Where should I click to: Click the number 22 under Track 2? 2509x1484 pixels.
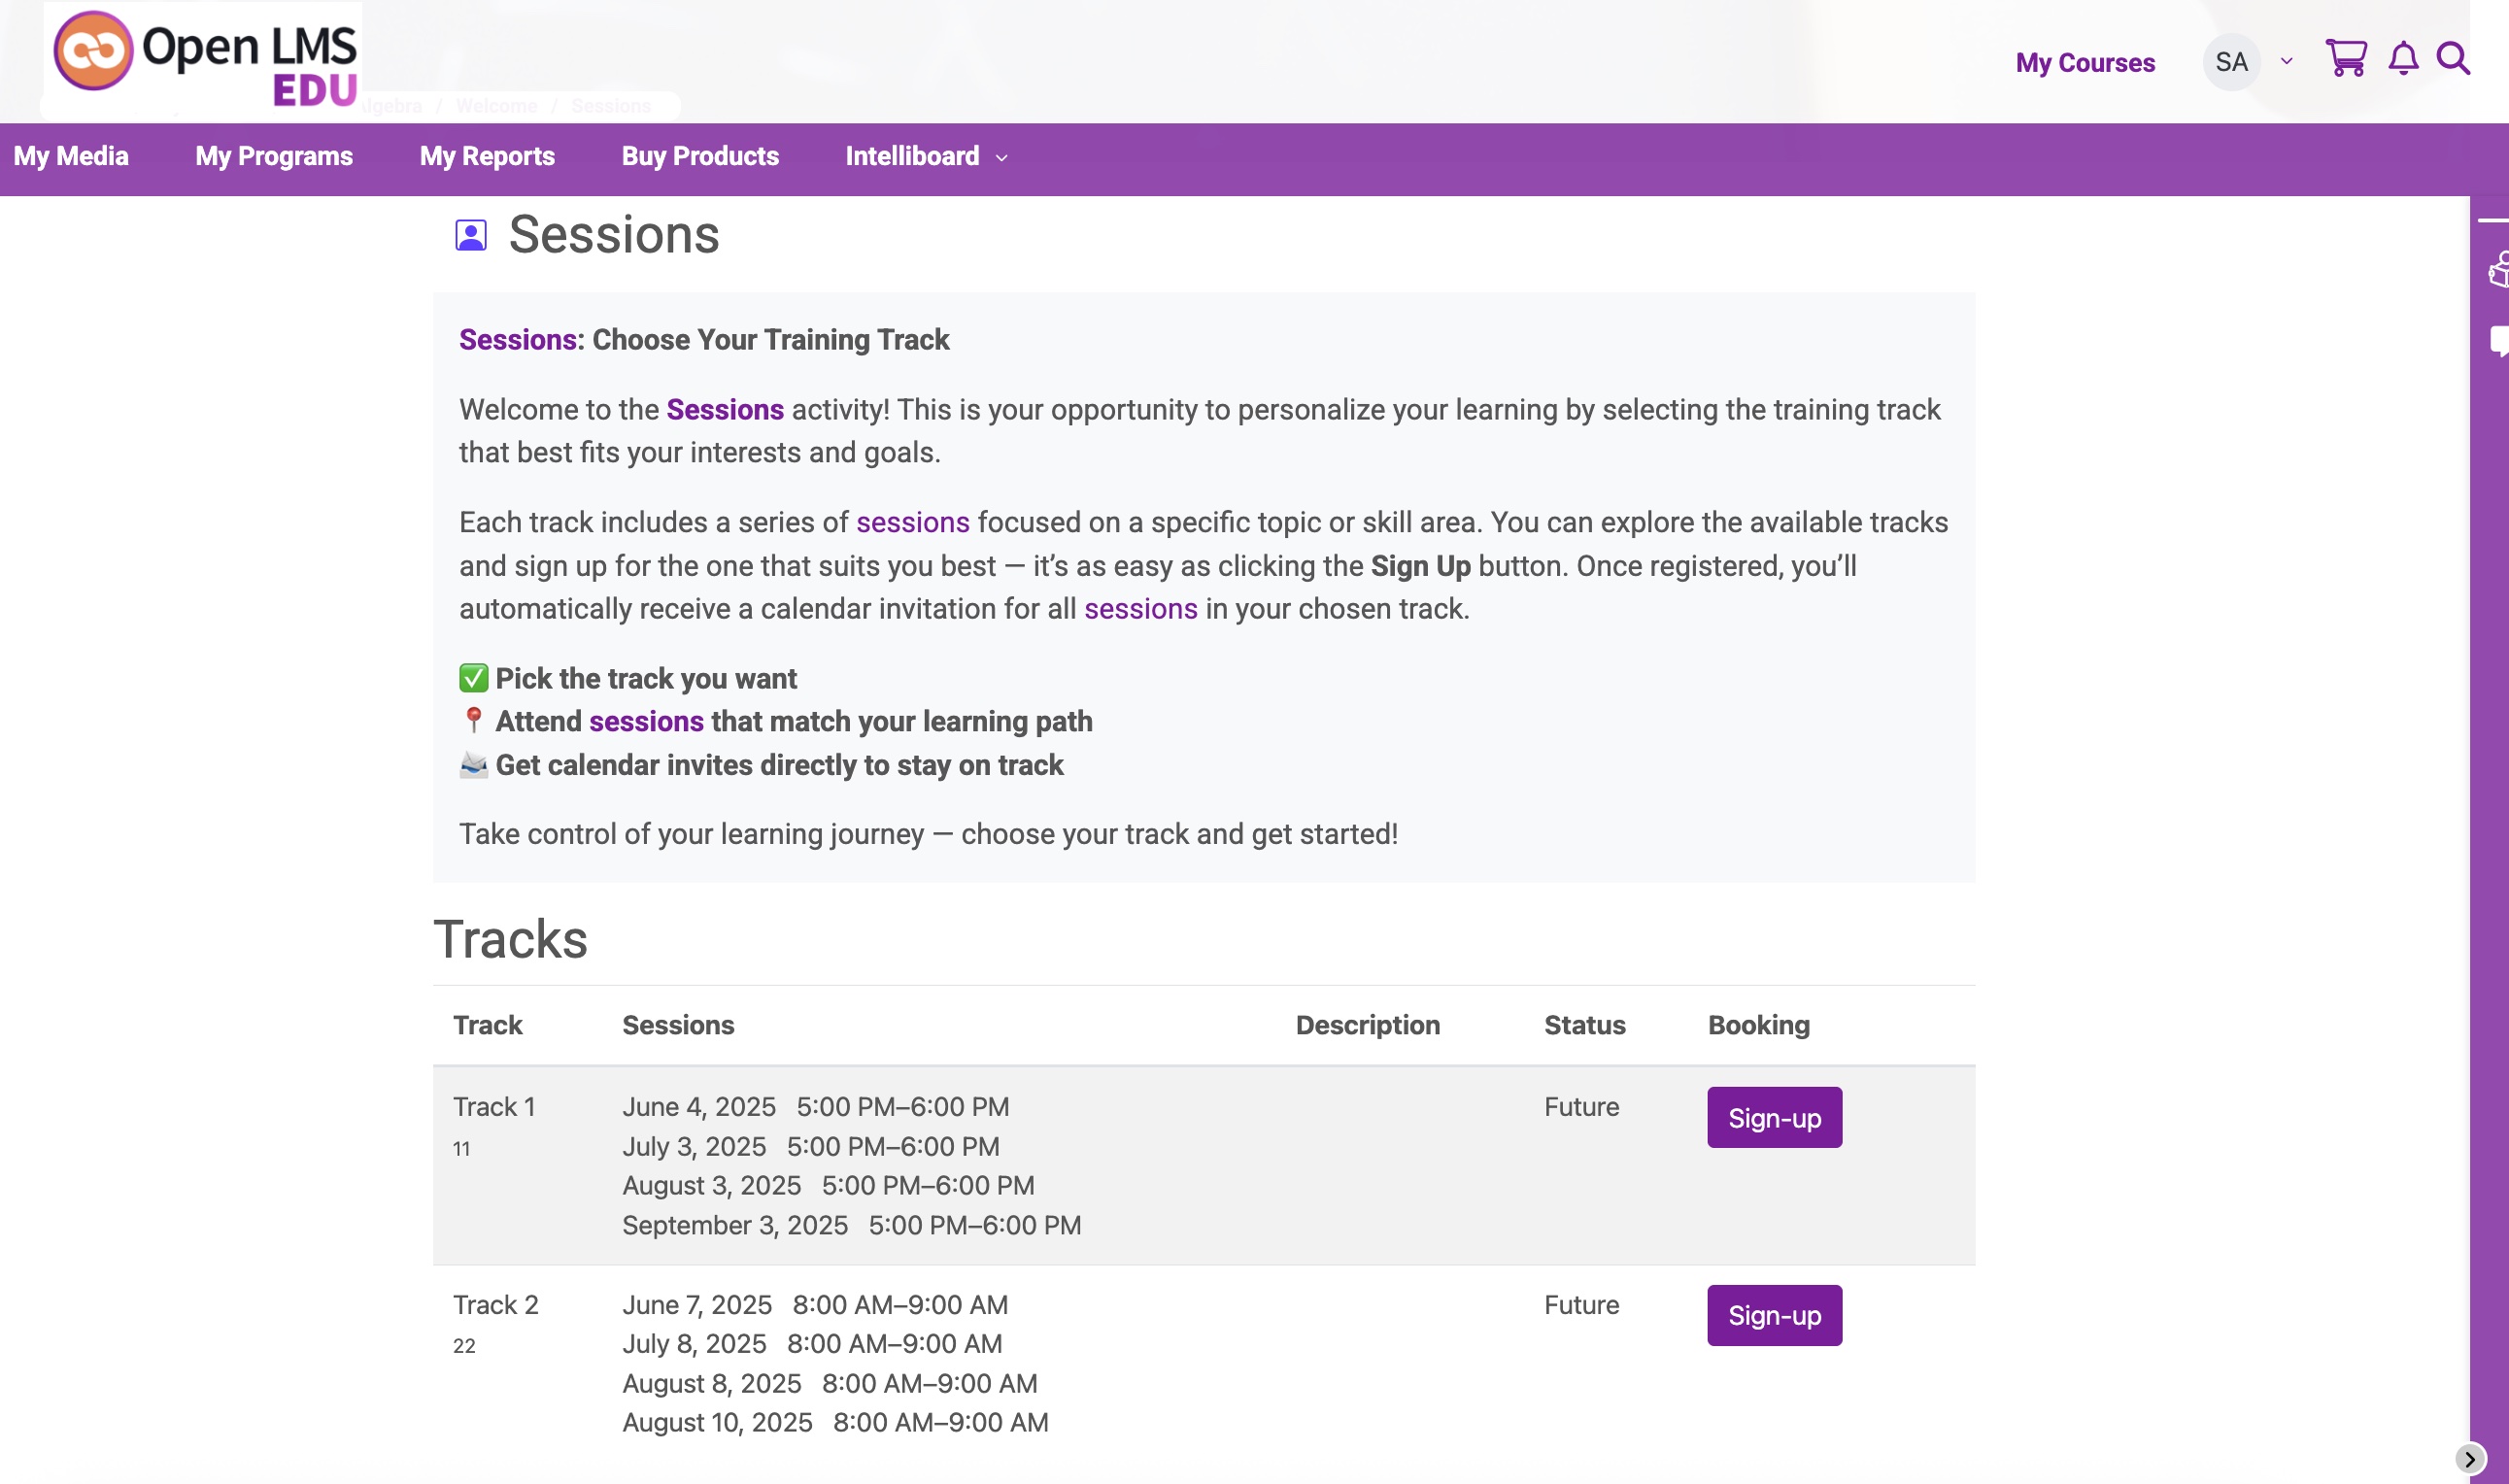pos(464,1346)
